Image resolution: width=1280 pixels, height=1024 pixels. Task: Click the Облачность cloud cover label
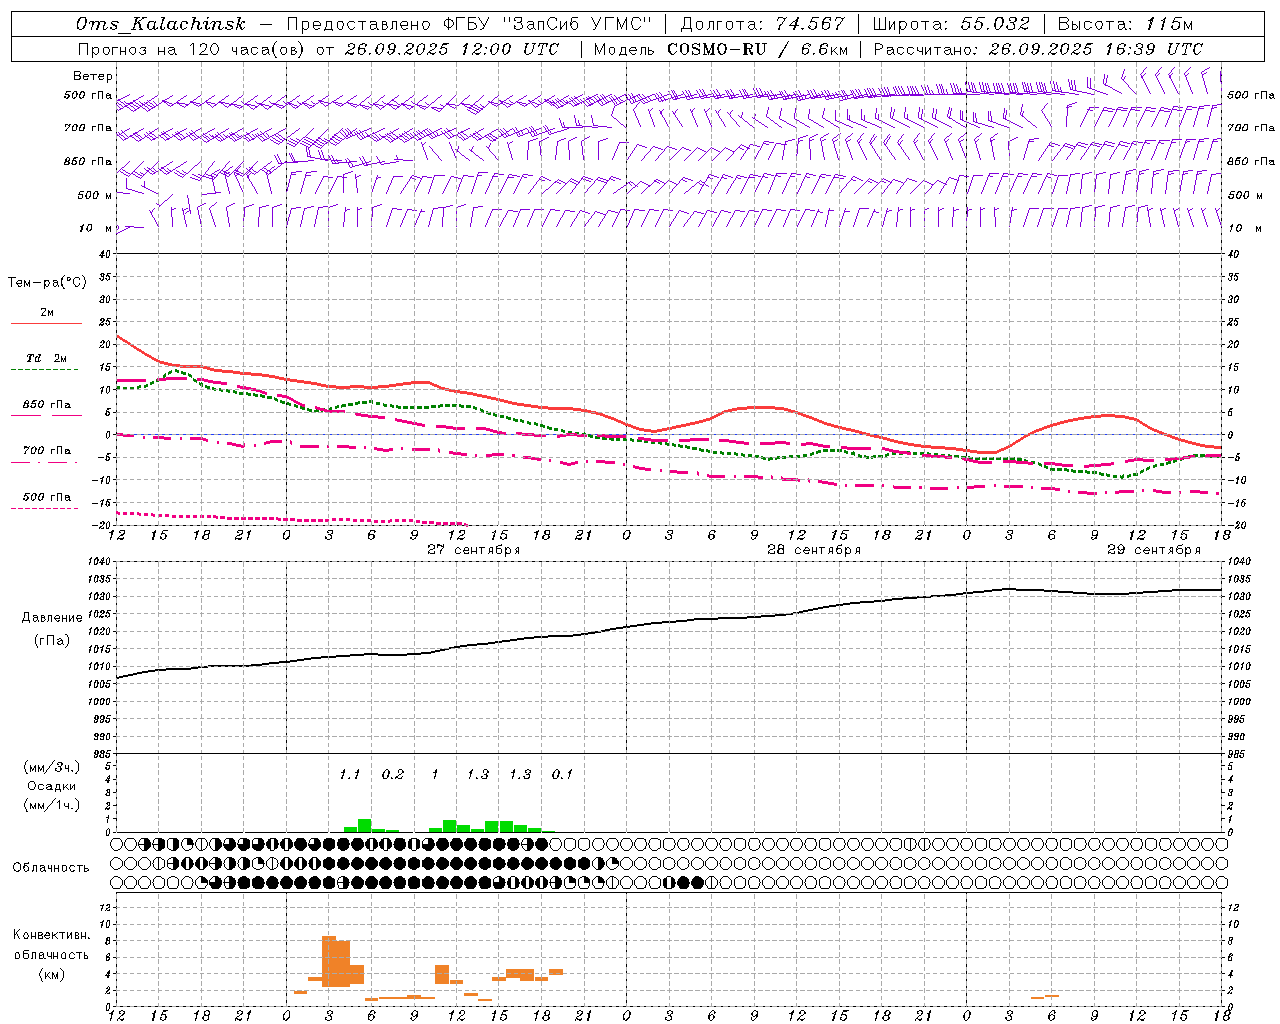(51, 867)
